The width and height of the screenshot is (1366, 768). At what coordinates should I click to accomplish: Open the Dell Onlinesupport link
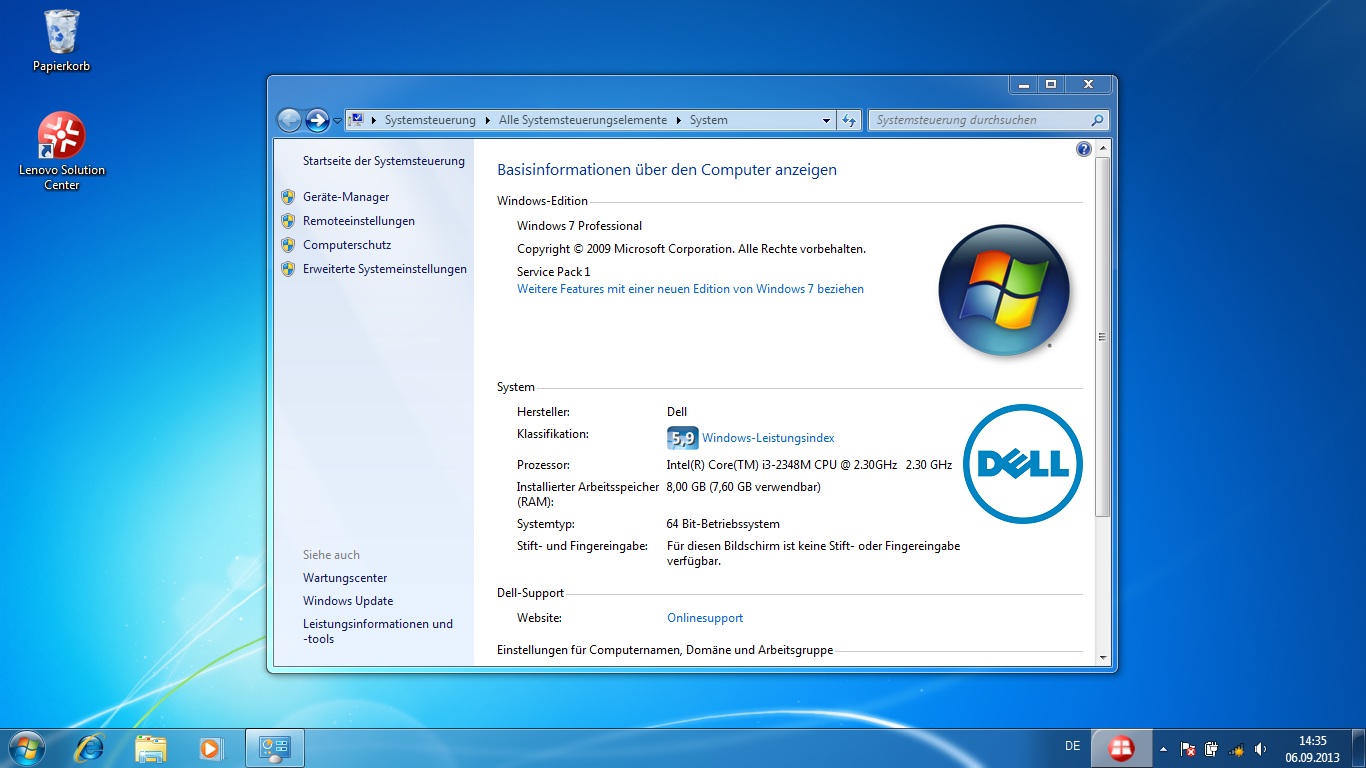tap(705, 618)
